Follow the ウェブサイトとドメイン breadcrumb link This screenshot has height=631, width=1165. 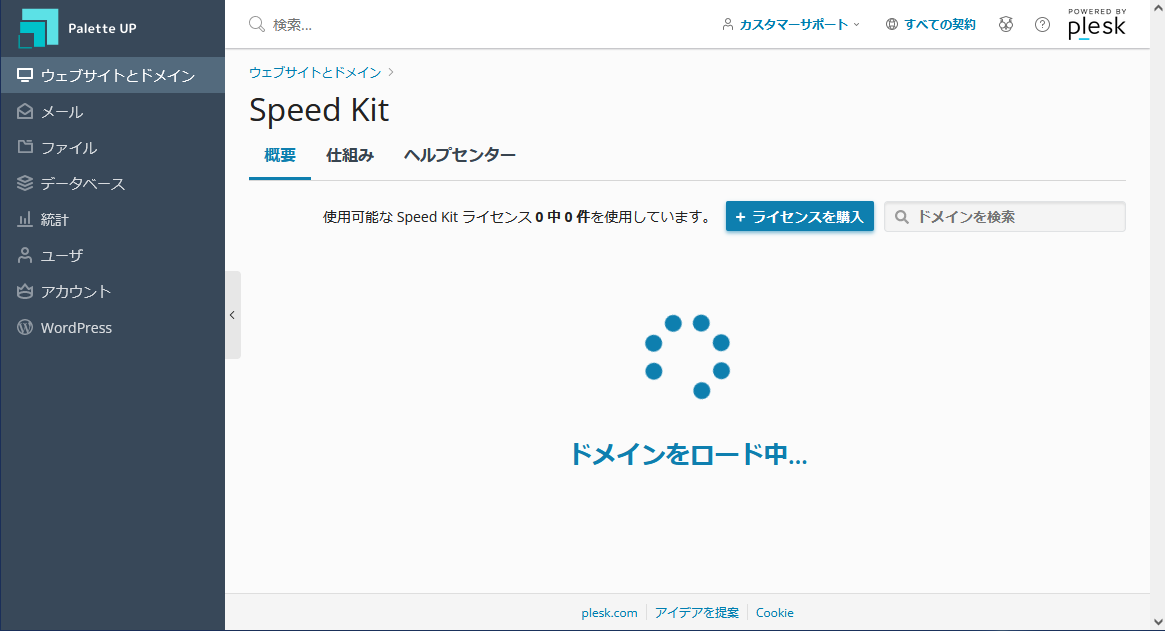point(315,72)
